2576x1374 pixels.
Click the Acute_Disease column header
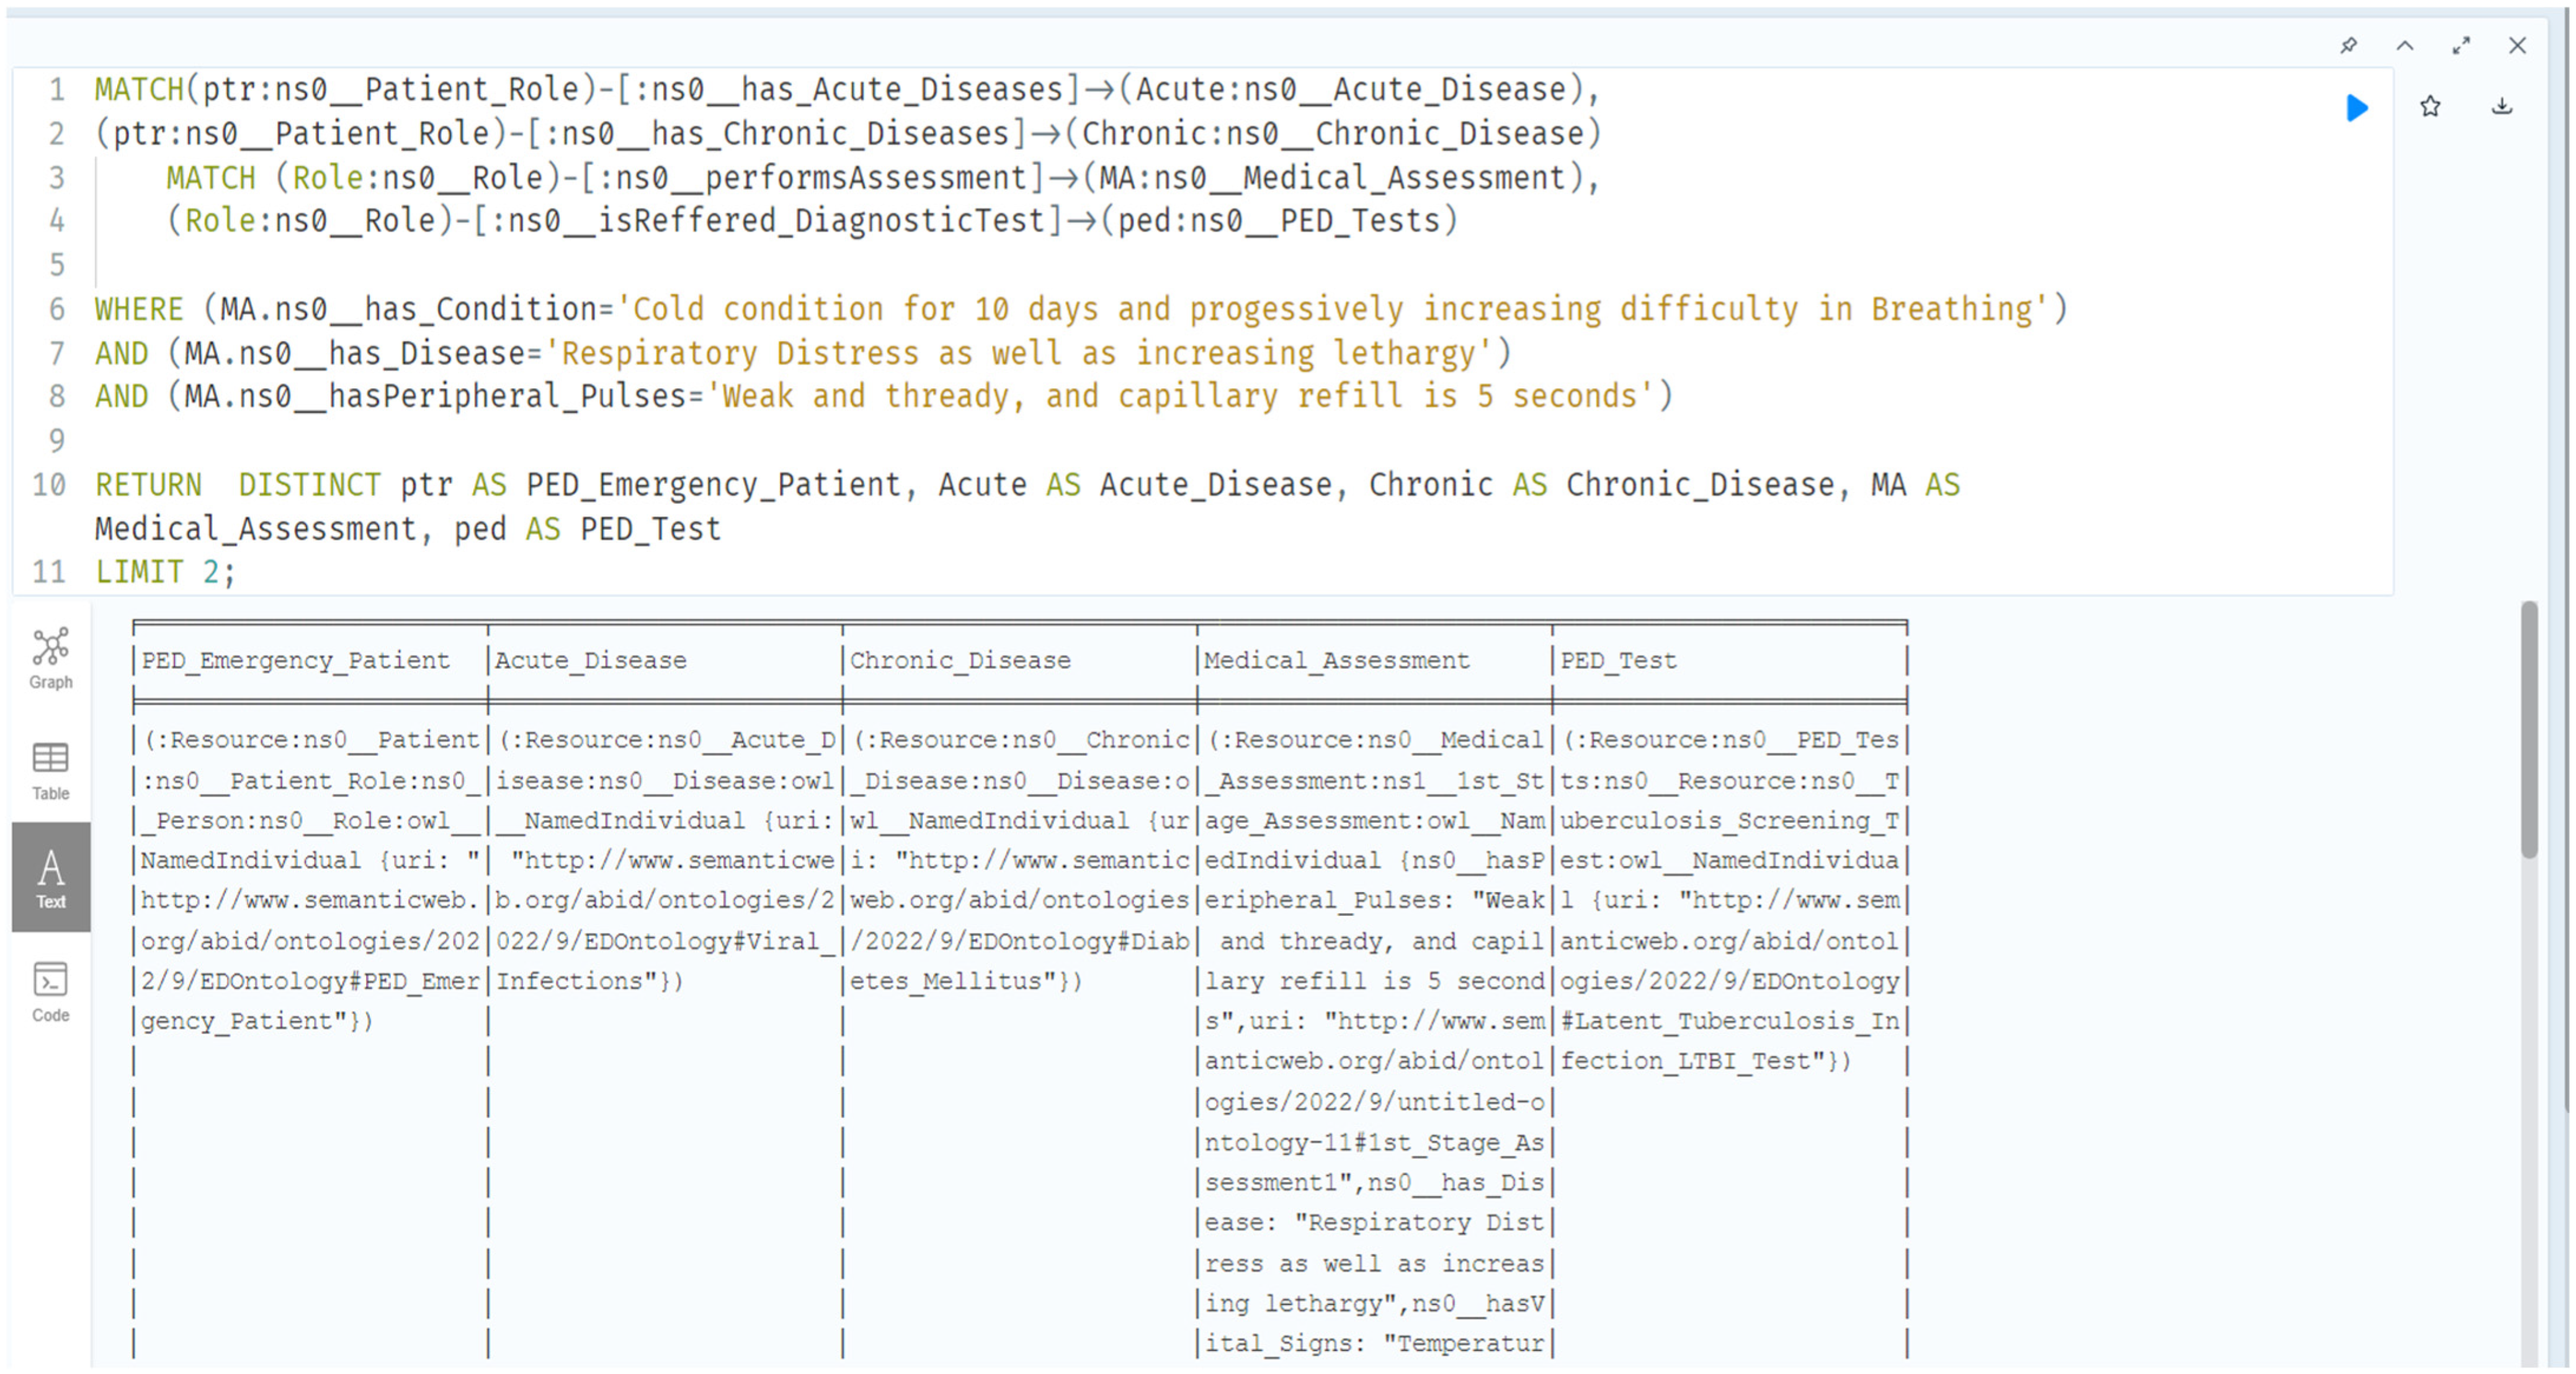point(590,660)
